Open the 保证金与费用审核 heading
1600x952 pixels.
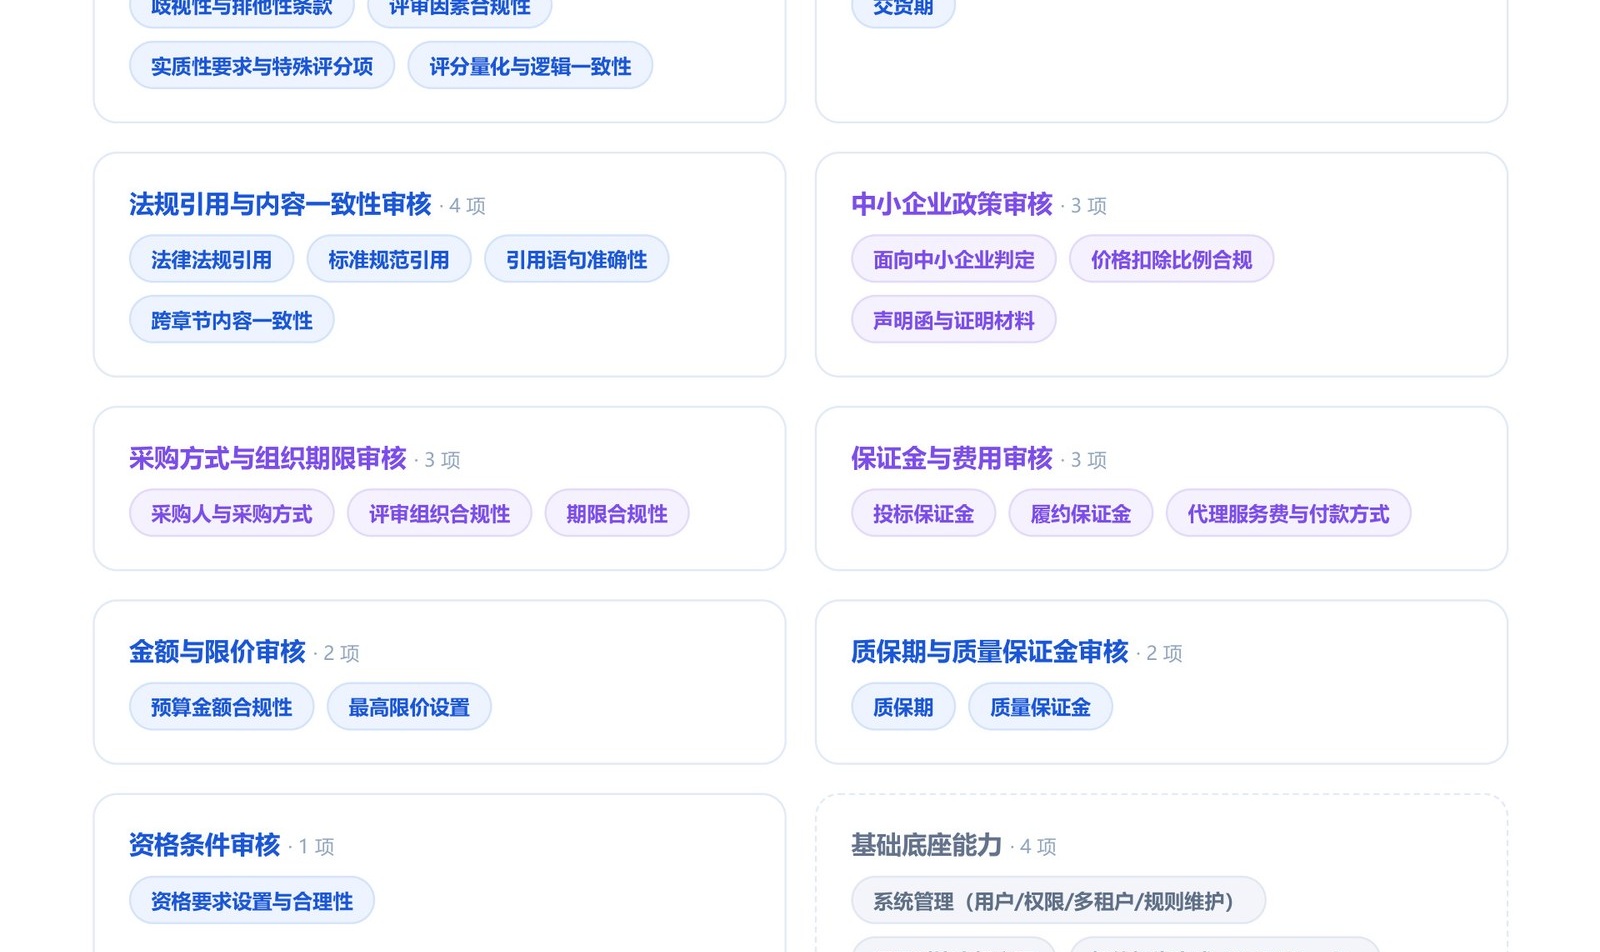[x=952, y=458]
